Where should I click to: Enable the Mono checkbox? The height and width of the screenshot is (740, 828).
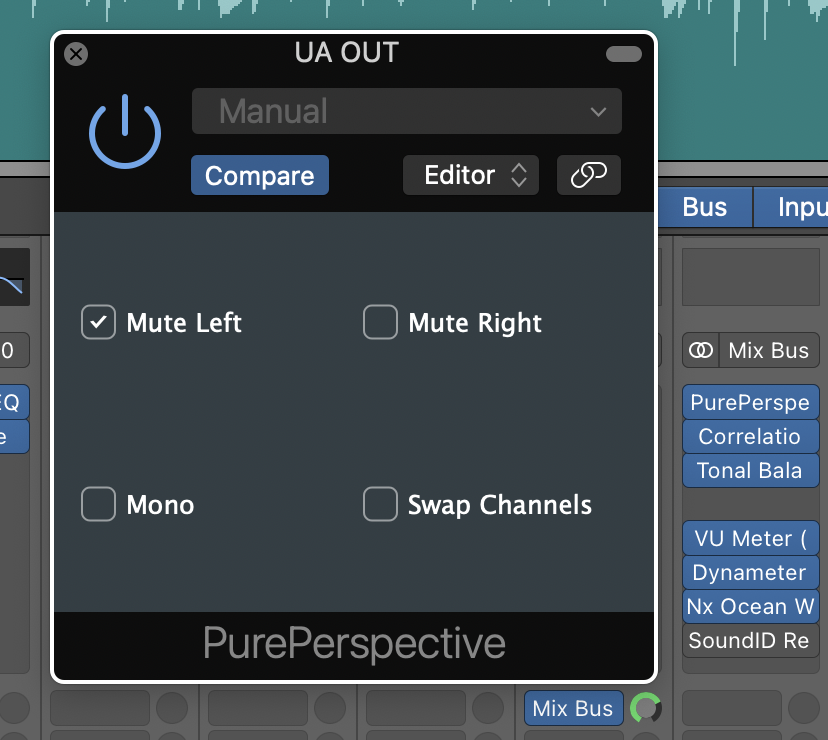click(x=97, y=504)
